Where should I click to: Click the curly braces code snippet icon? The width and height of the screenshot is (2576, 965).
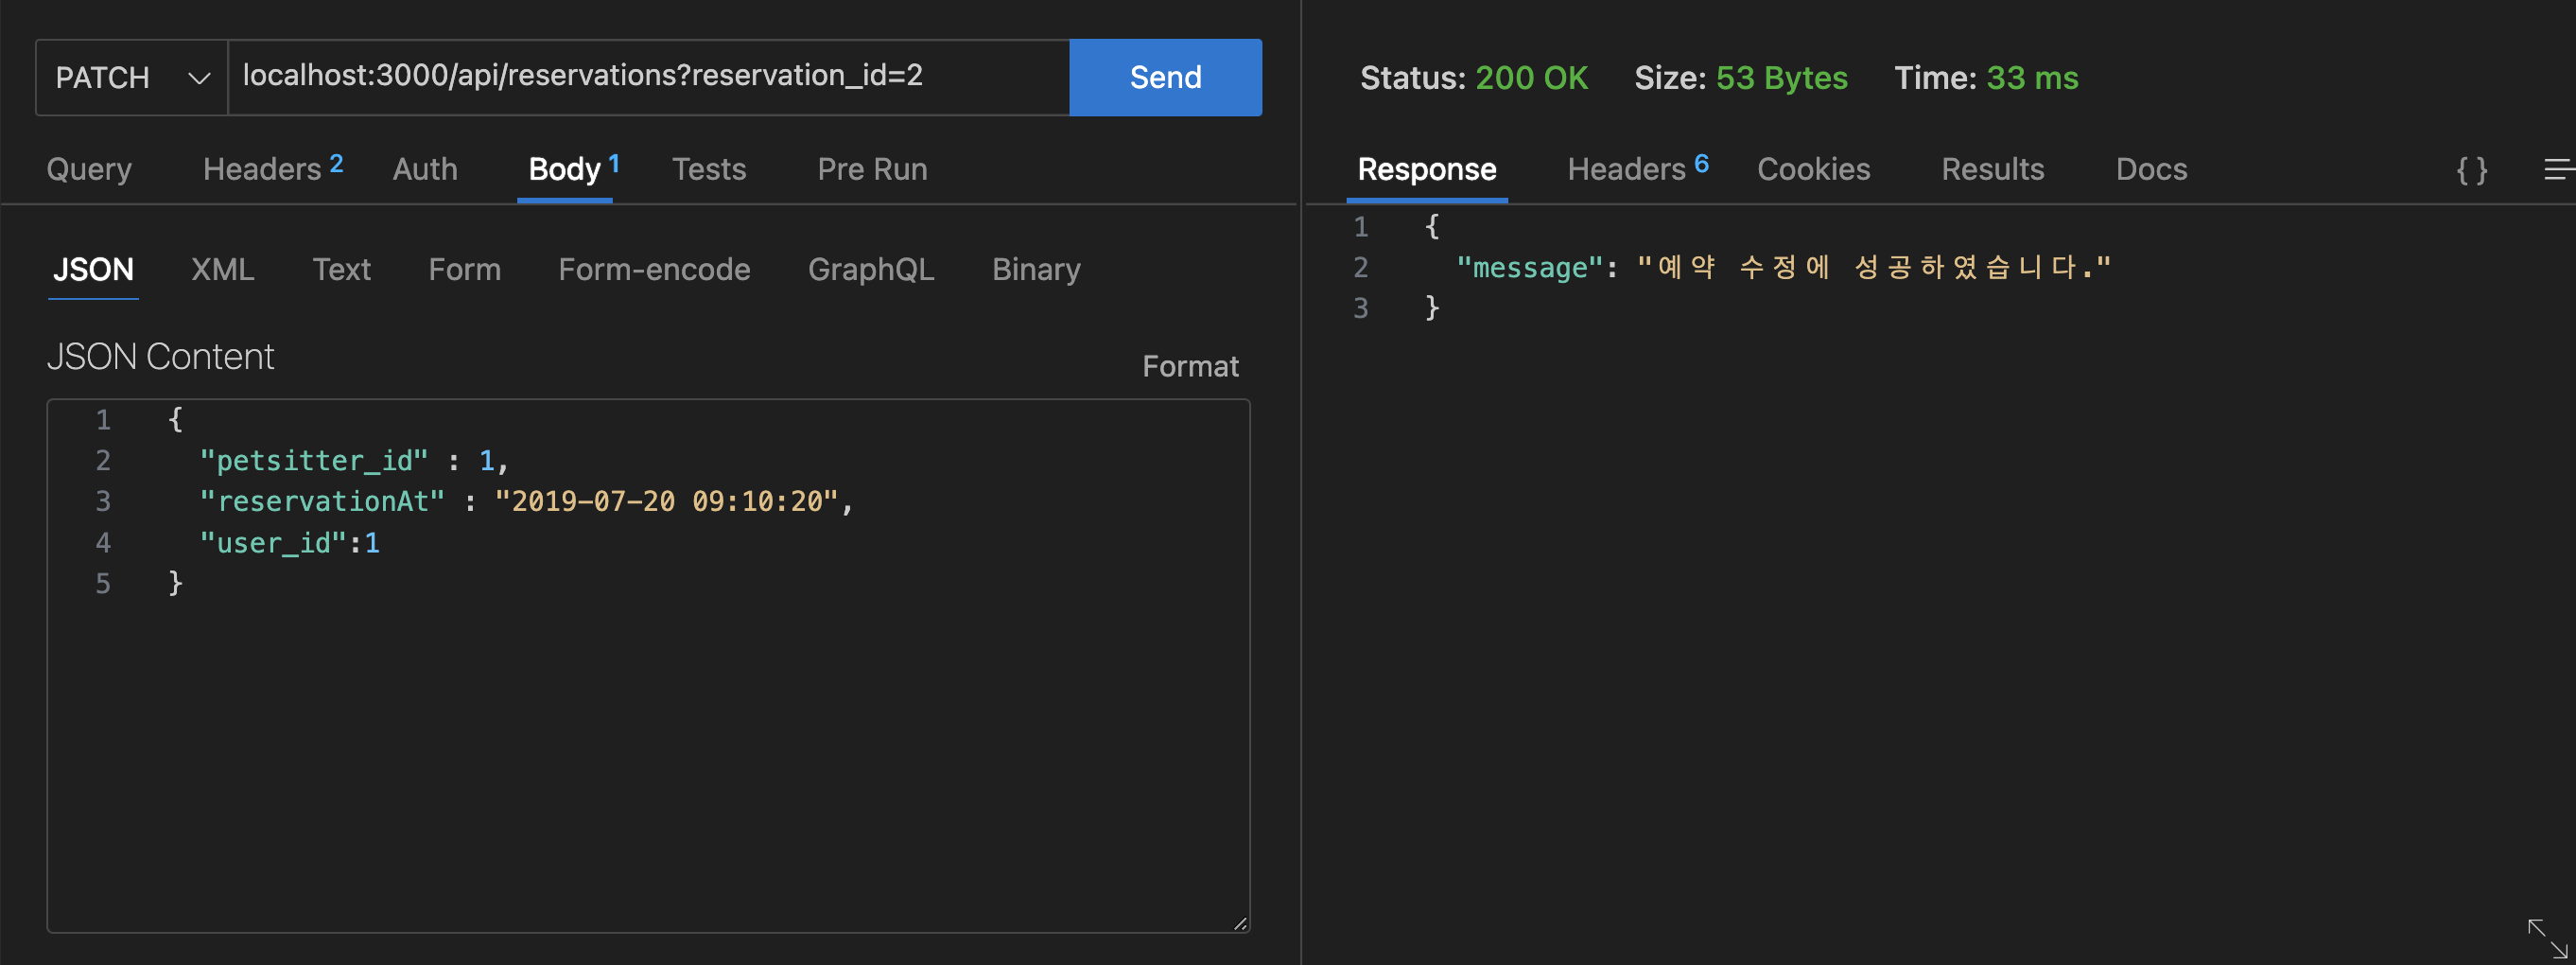[x=2471, y=170]
